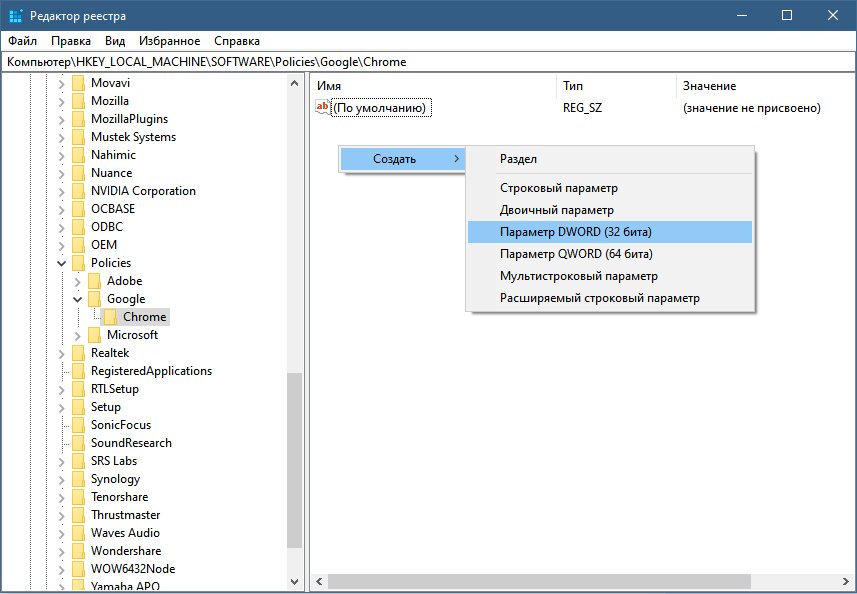Screen dimensions: 857x594
Task: Click the OCBASE folder icon
Action: [79, 209]
